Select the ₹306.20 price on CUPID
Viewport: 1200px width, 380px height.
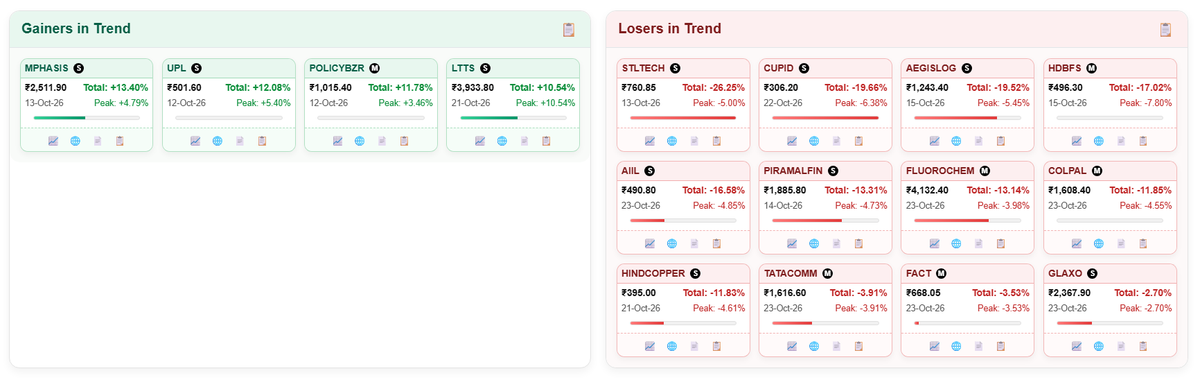point(781,88)
